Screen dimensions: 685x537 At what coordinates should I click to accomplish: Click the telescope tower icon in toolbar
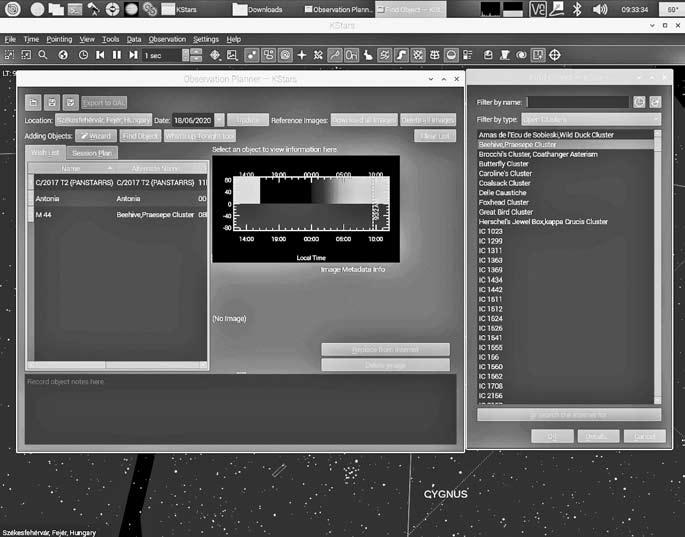tap(505, 55)
